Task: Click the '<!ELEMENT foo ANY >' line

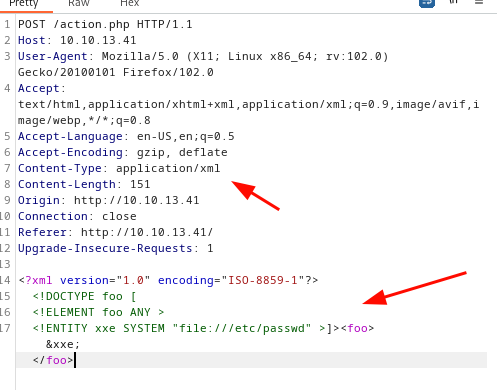Action: 98,312
